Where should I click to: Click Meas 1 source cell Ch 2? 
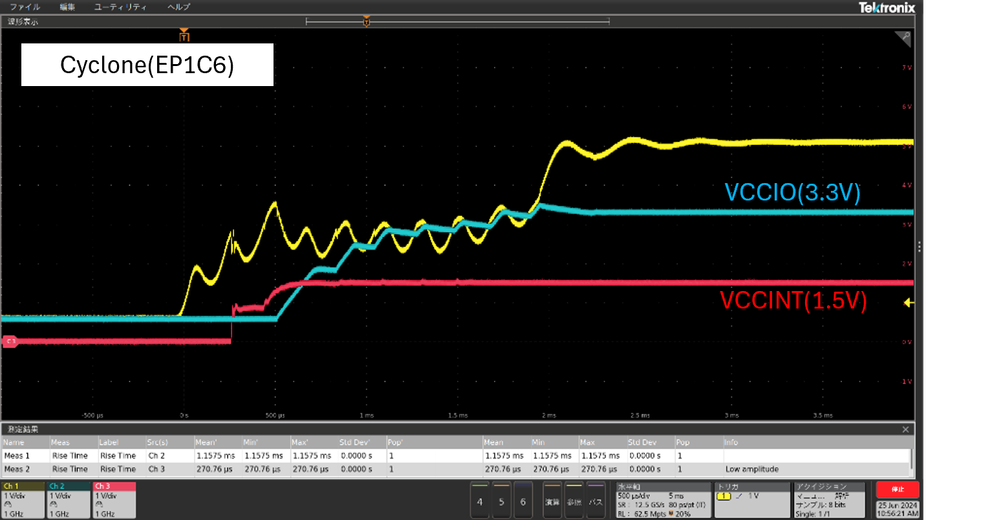click(x=157, y=456)
